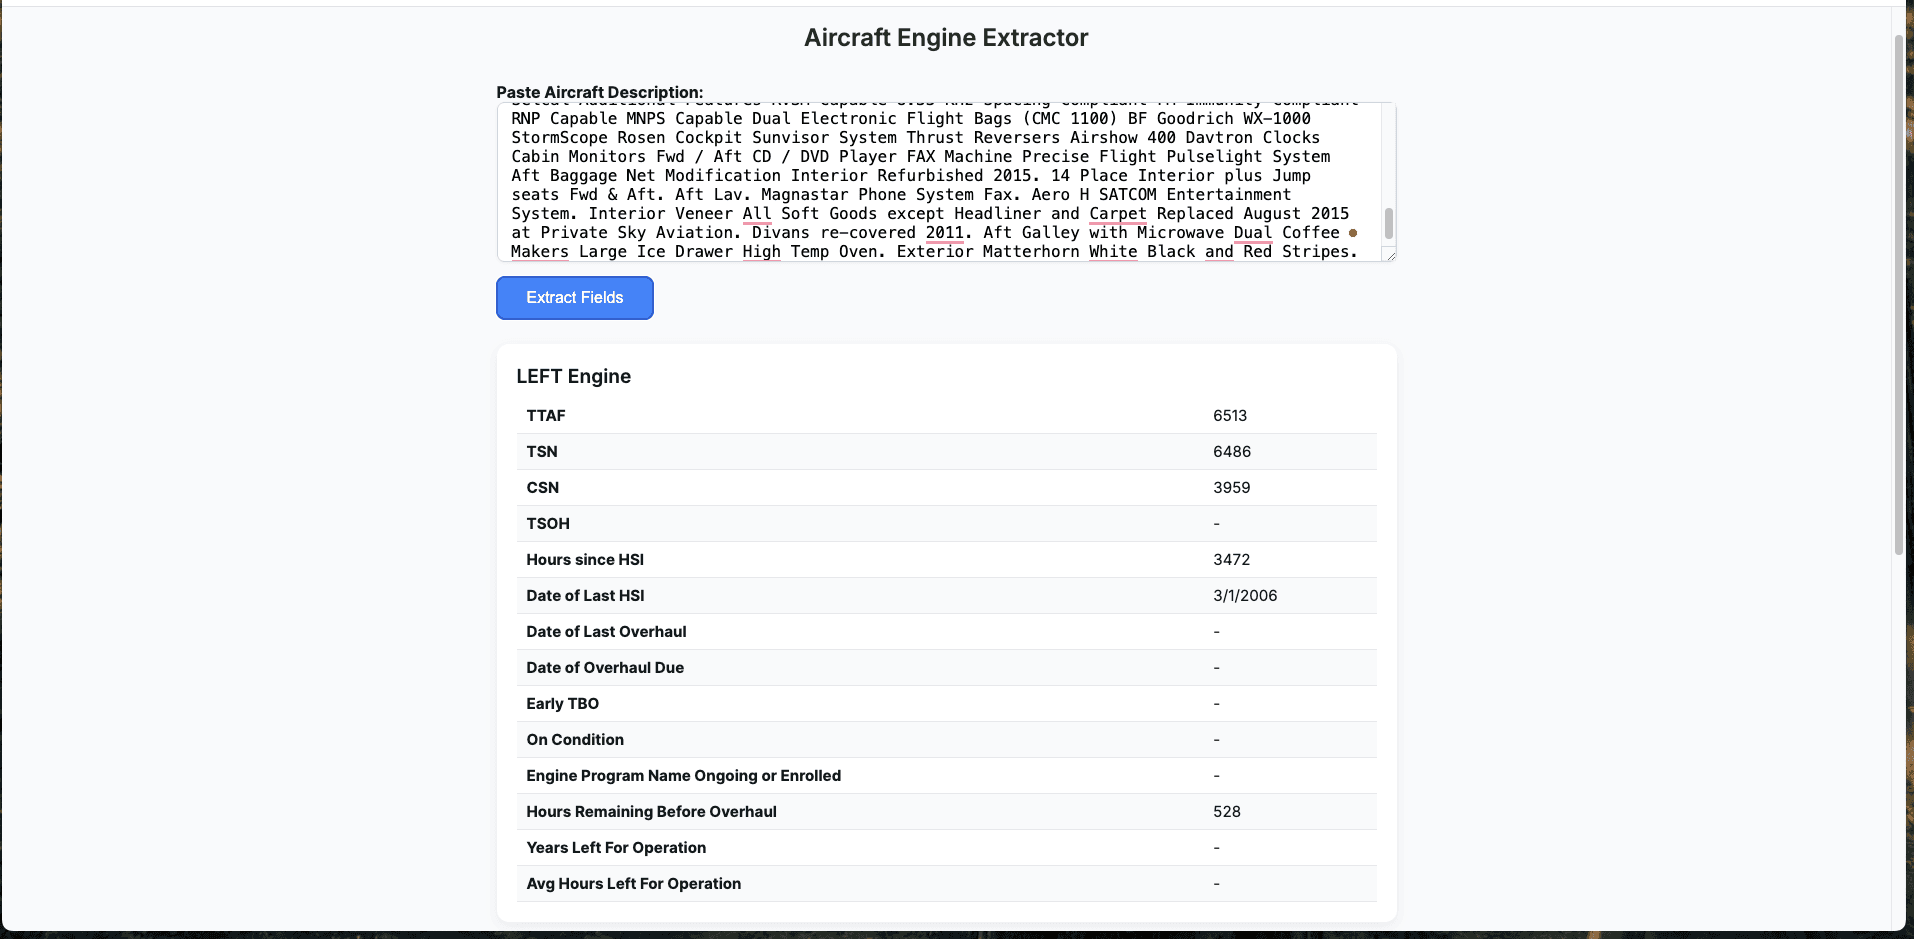Click the Extract Fields button

574,297
